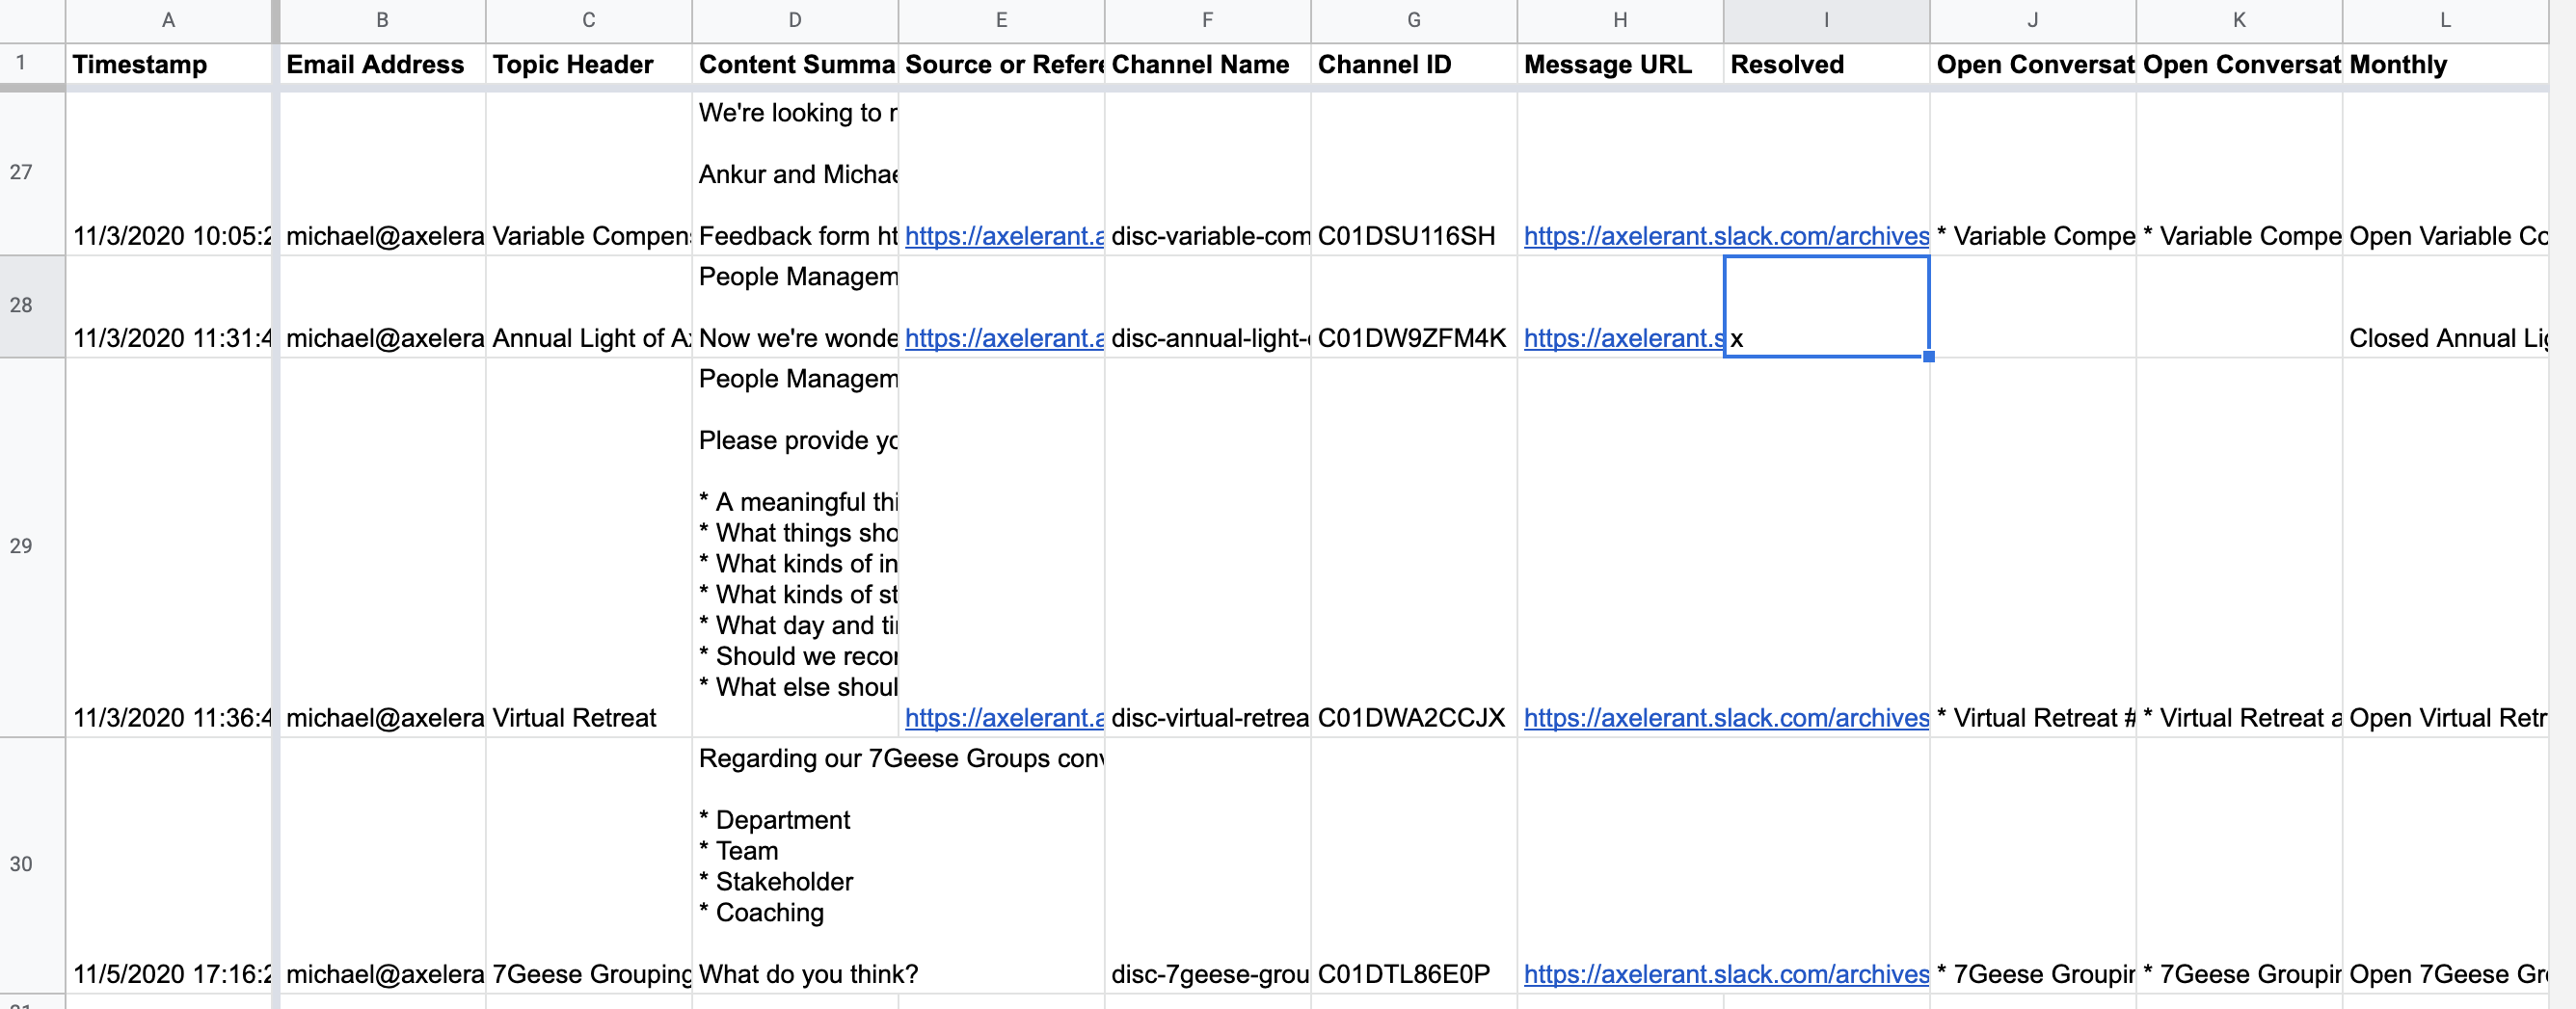Open source link in row 29
Screen dimensions: 2576x1009
(x=1004, y=718)
